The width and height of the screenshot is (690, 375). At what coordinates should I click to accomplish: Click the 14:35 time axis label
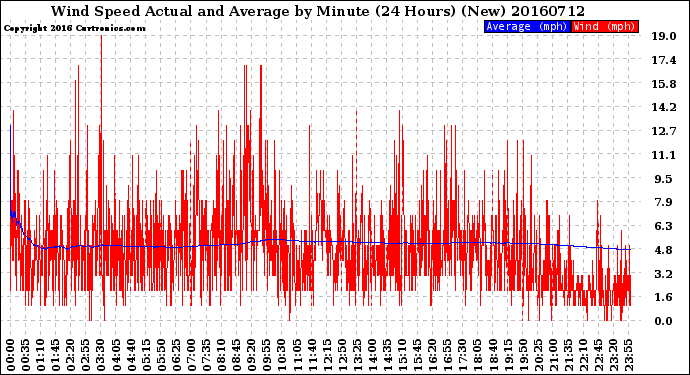(387, 355)
